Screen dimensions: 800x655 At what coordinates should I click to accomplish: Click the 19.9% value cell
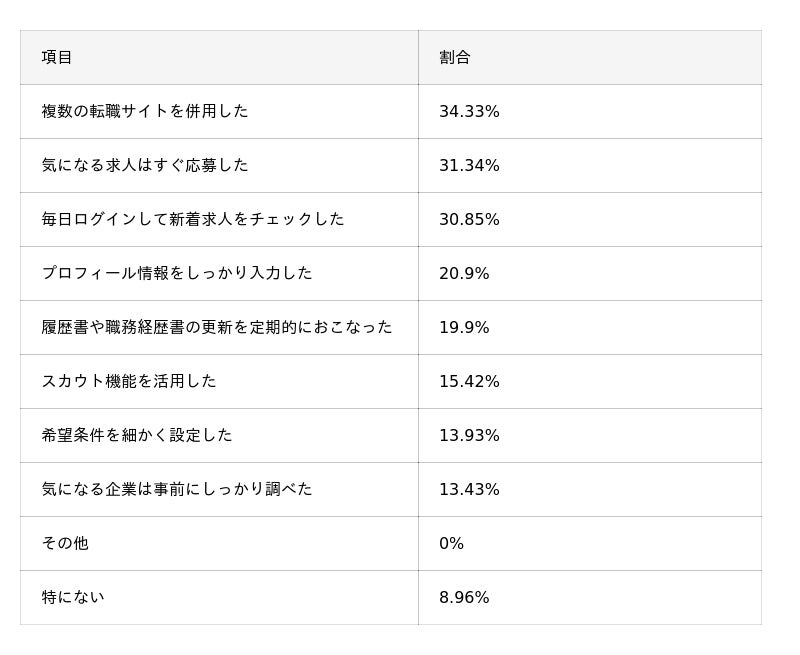464,328
